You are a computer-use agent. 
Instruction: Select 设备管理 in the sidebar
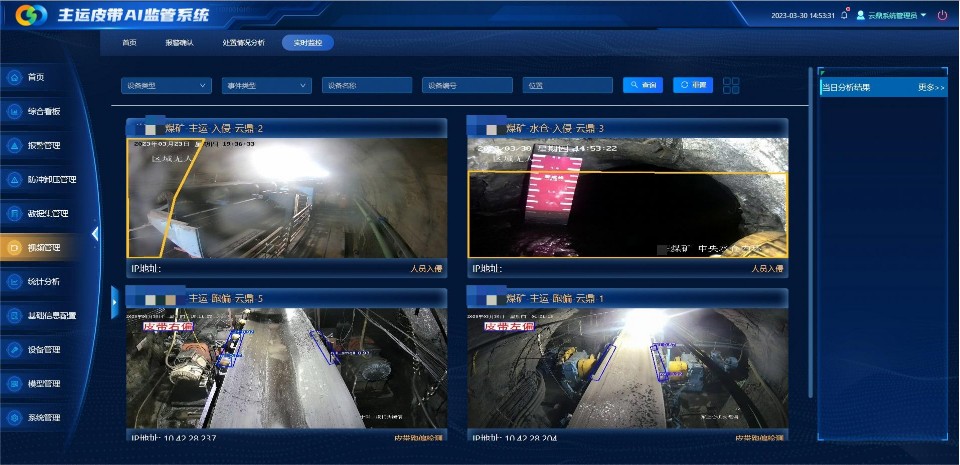pos(14,350)
